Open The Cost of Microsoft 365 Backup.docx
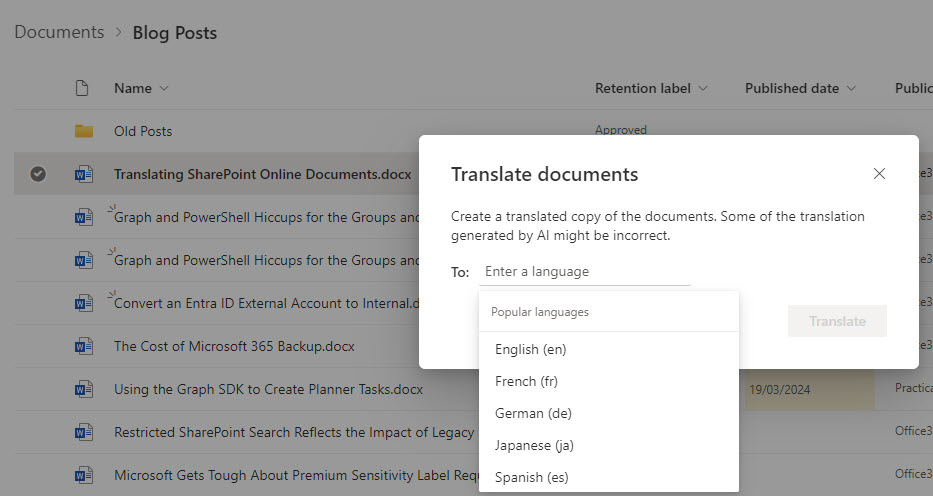 click(x=234, y=347)
